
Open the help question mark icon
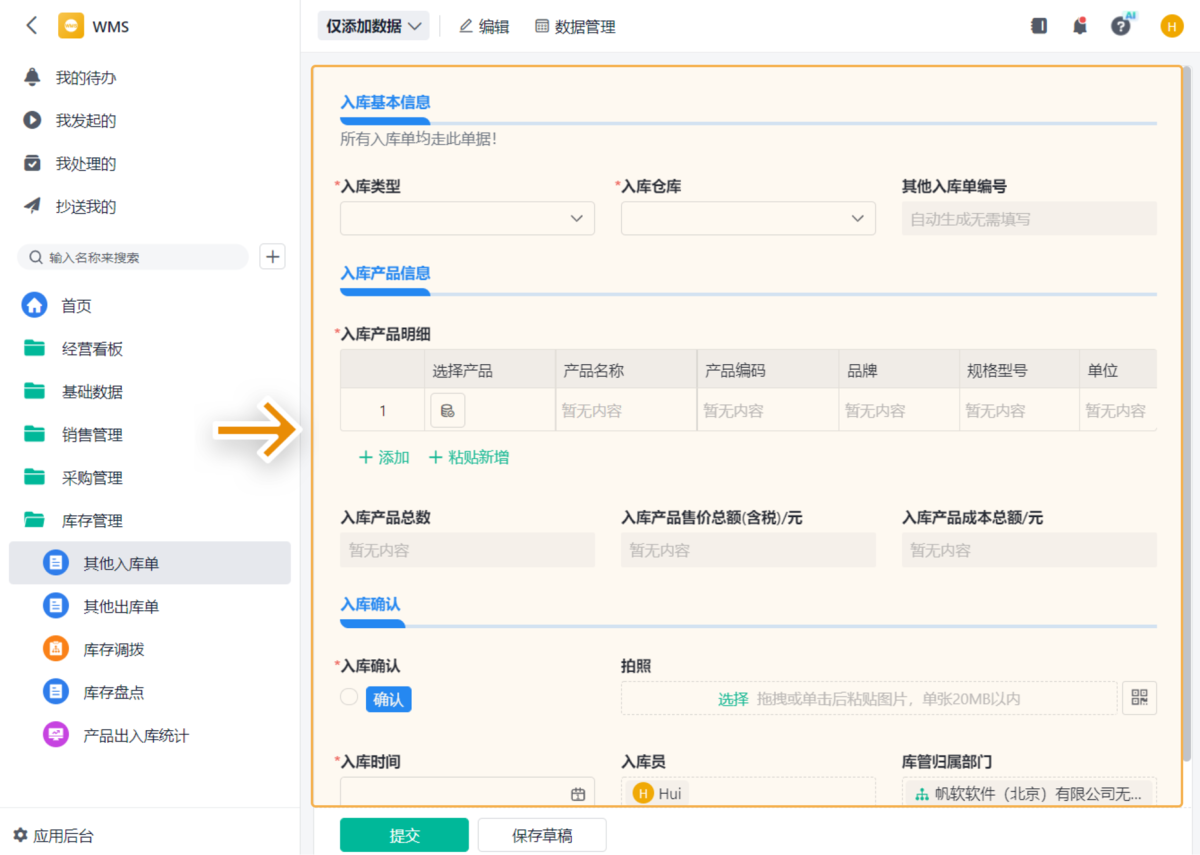pos(1120,27)
